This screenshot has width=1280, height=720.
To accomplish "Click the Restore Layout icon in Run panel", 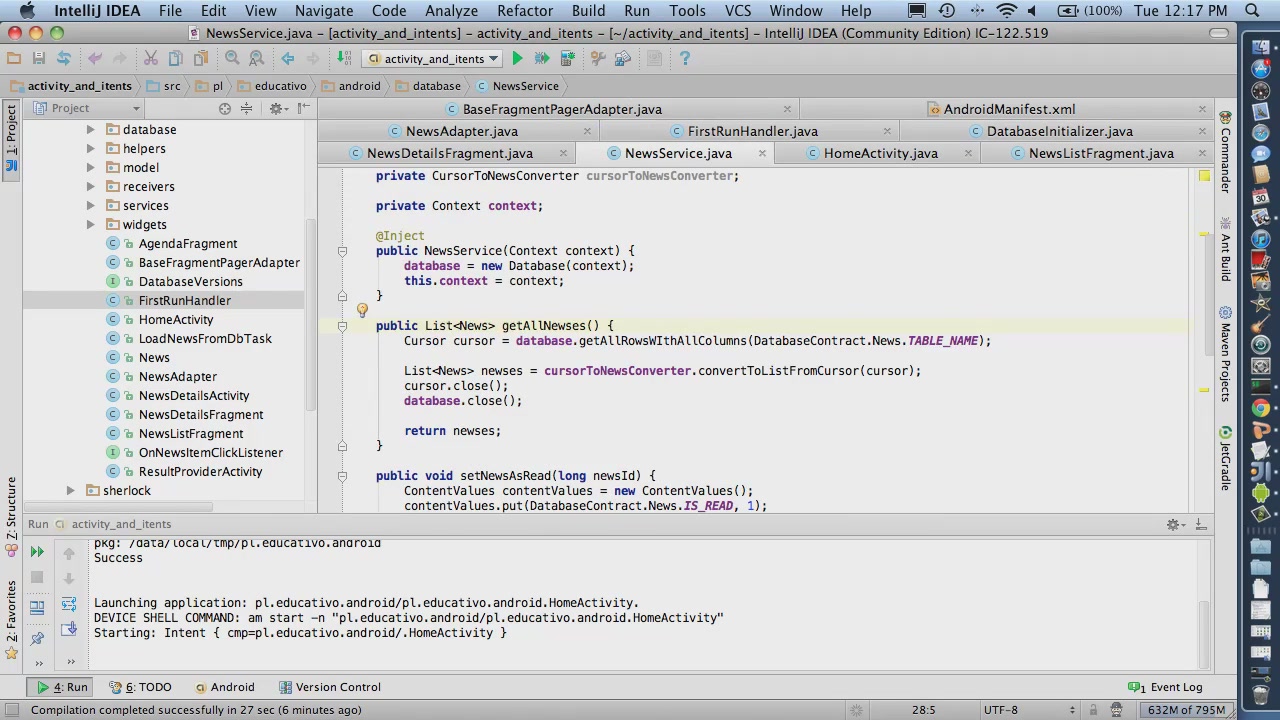I will tap(37, 606).
